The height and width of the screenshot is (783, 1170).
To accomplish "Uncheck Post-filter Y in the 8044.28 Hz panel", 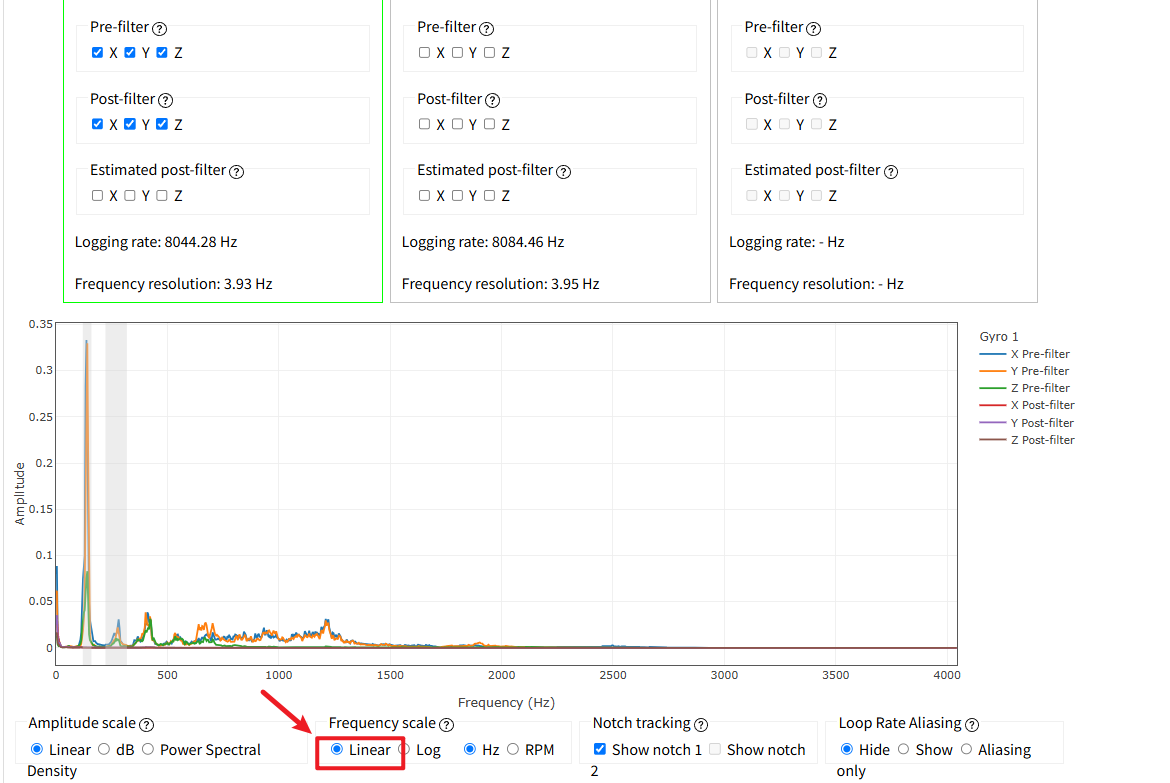I will 130,124.
